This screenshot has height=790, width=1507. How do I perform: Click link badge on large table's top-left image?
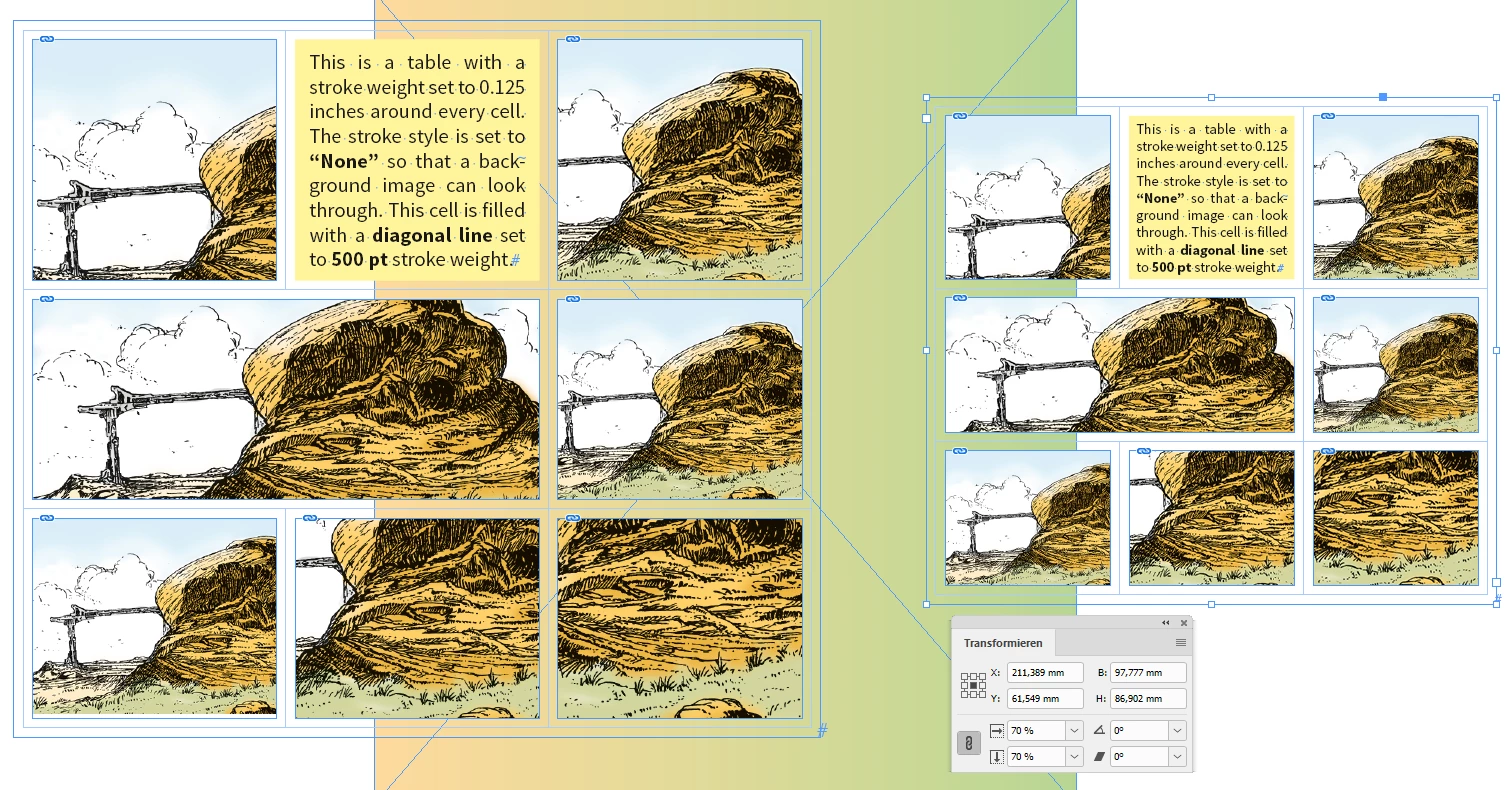pyautogui.click(x=46, y=39)
